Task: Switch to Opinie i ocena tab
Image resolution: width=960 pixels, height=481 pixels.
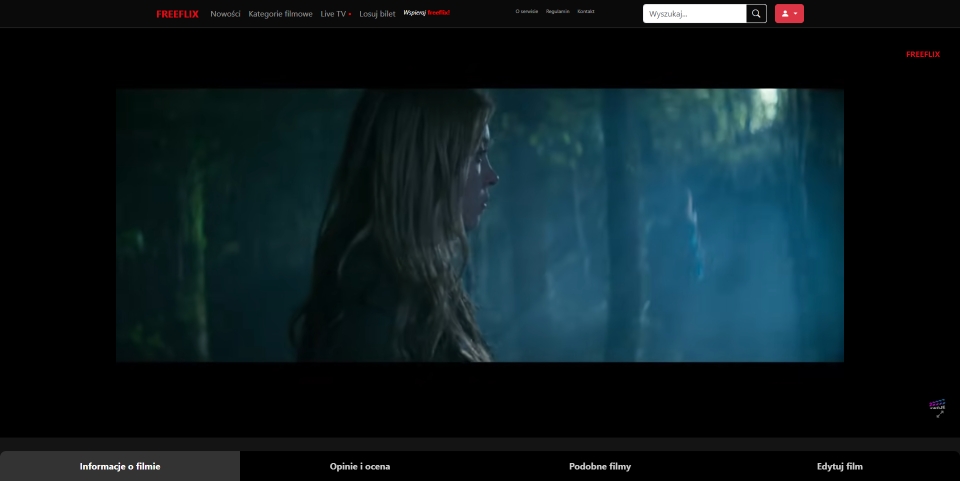Action: pyautogui.click(x=360, y=466)
